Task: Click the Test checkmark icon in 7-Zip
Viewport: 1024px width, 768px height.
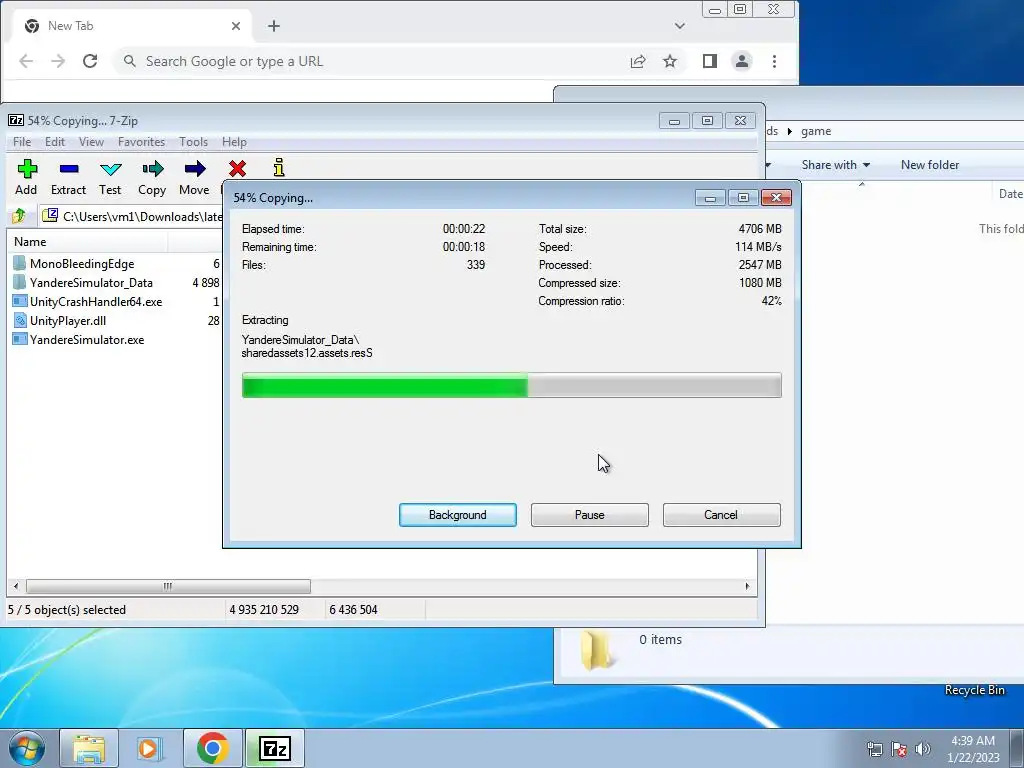Action: (x=110, y=169)
